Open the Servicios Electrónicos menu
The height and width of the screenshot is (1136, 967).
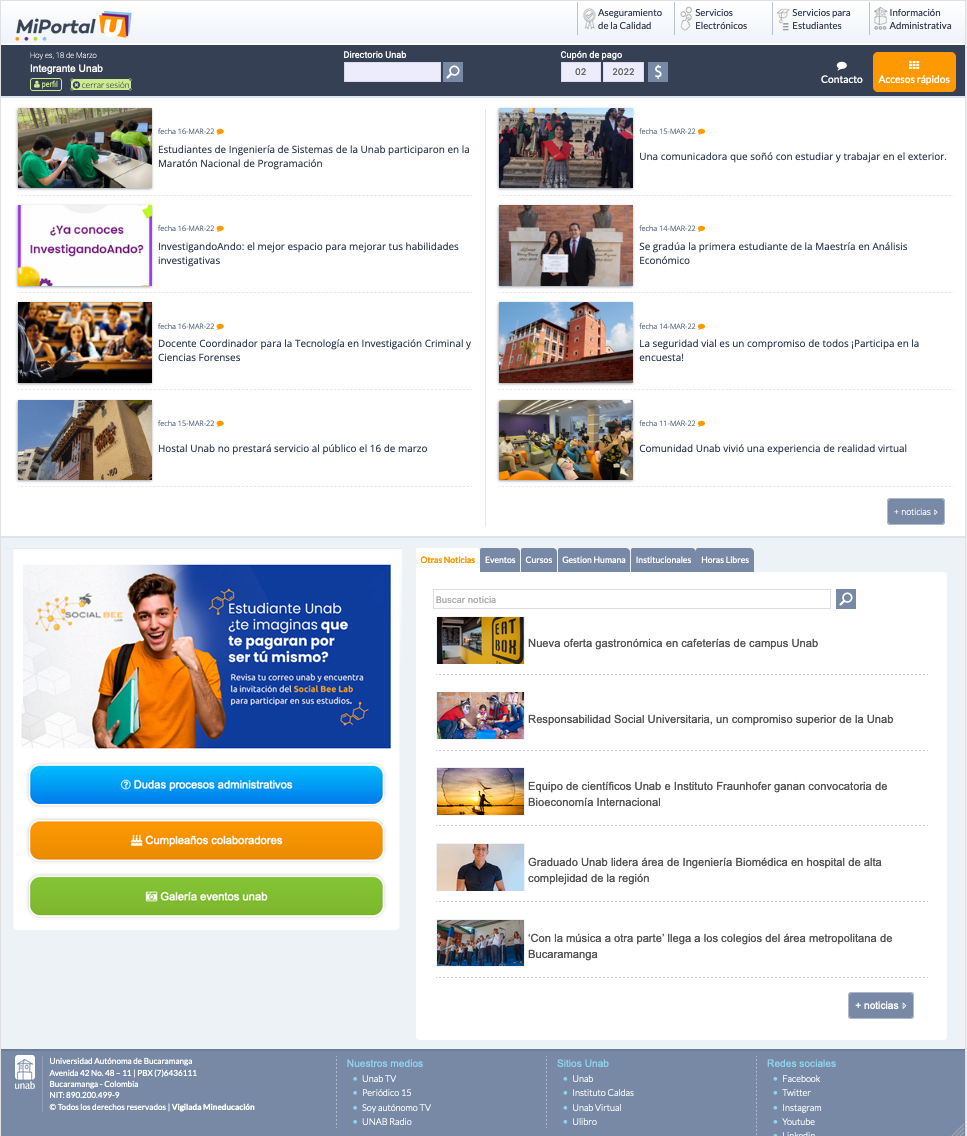(x=713, y=19)
